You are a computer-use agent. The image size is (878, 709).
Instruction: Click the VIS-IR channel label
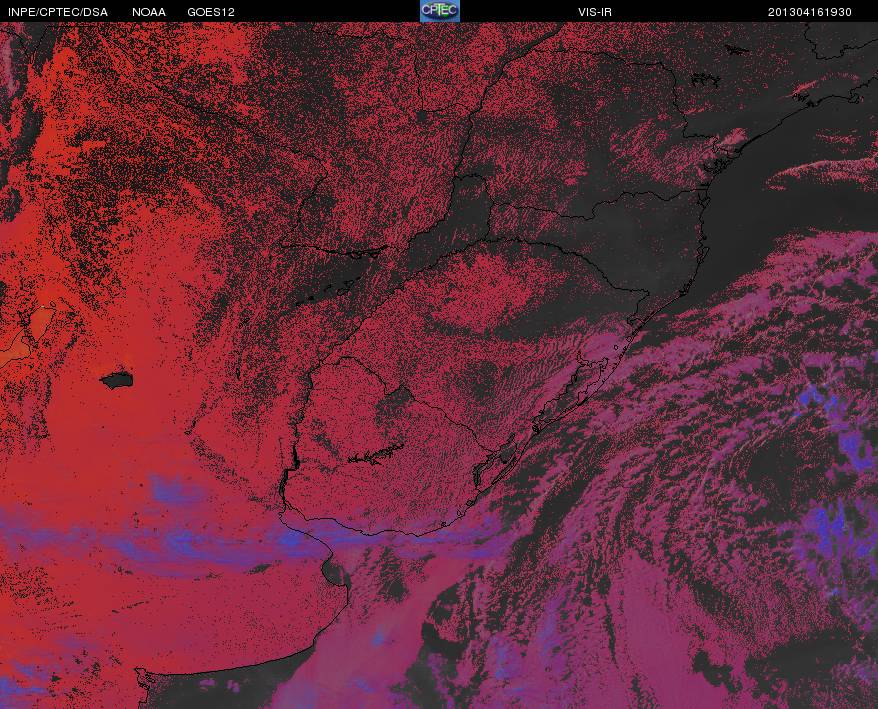click(595, 12)
